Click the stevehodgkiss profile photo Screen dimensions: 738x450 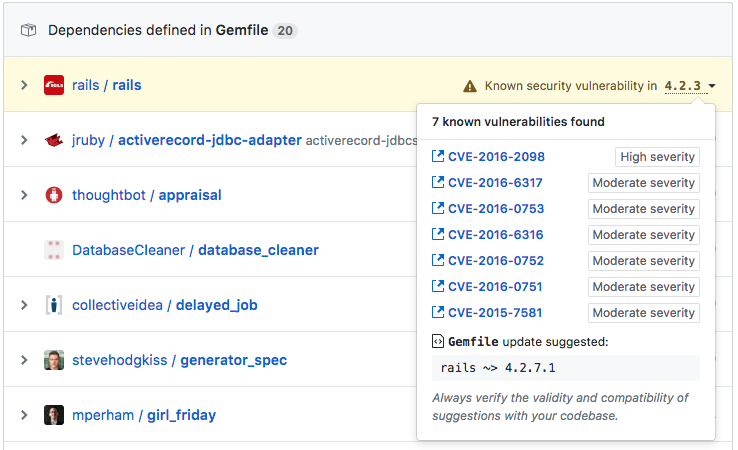[54, 360]
